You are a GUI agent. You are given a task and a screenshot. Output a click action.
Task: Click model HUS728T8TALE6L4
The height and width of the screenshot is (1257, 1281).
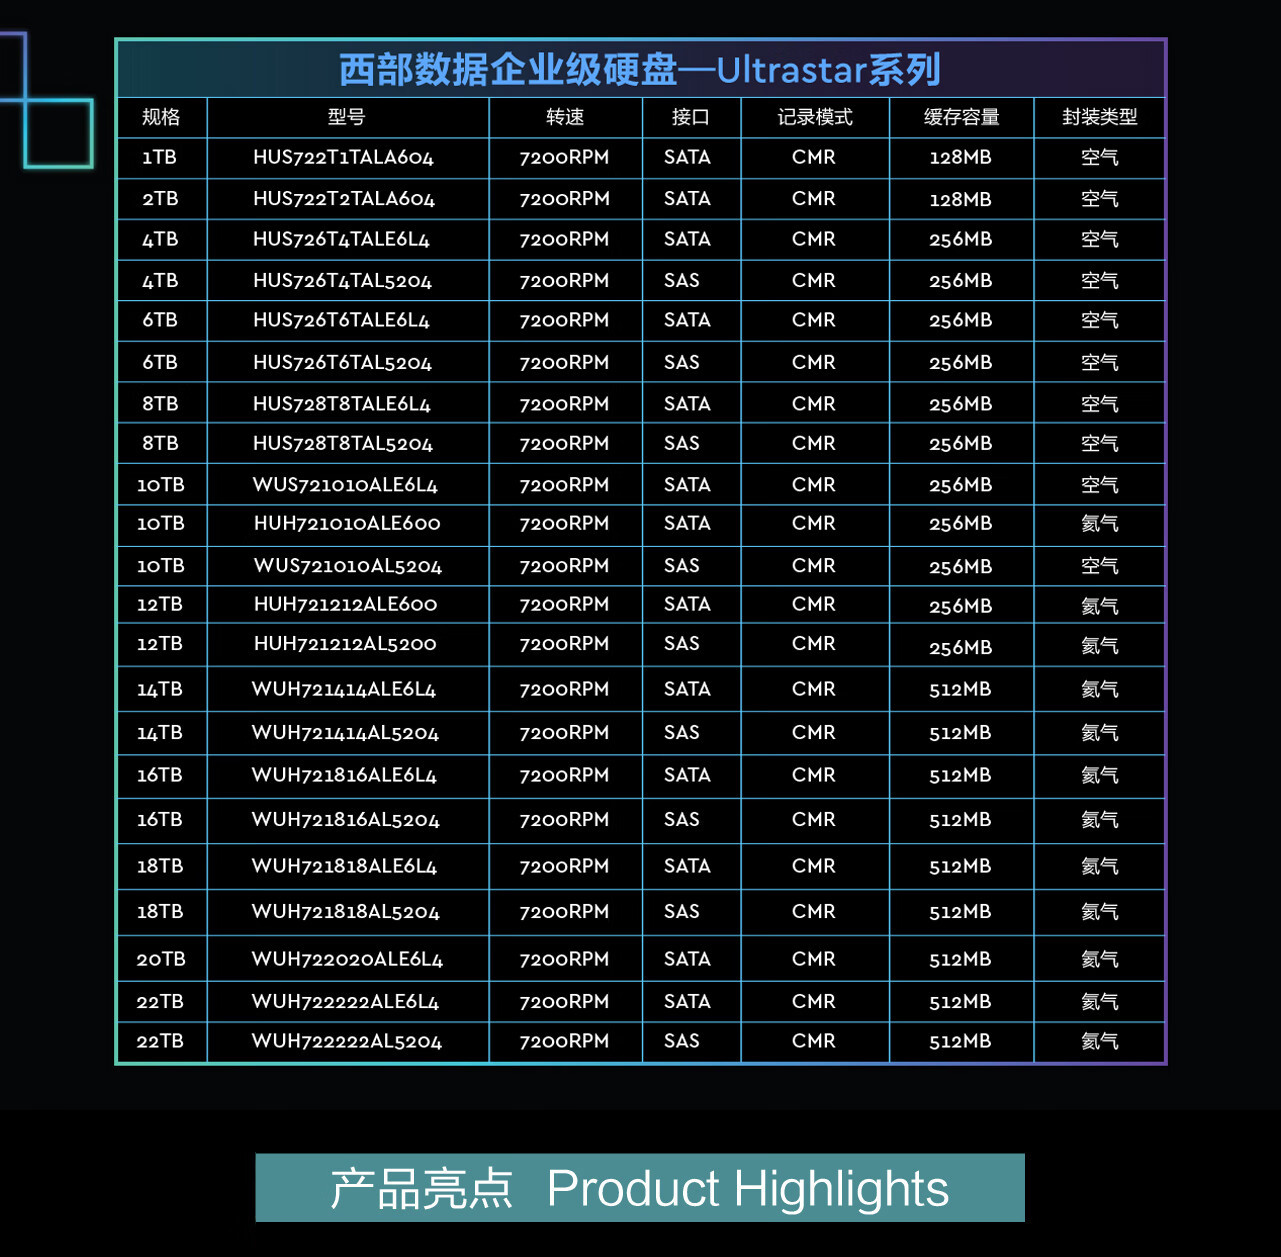pos(342,404)
